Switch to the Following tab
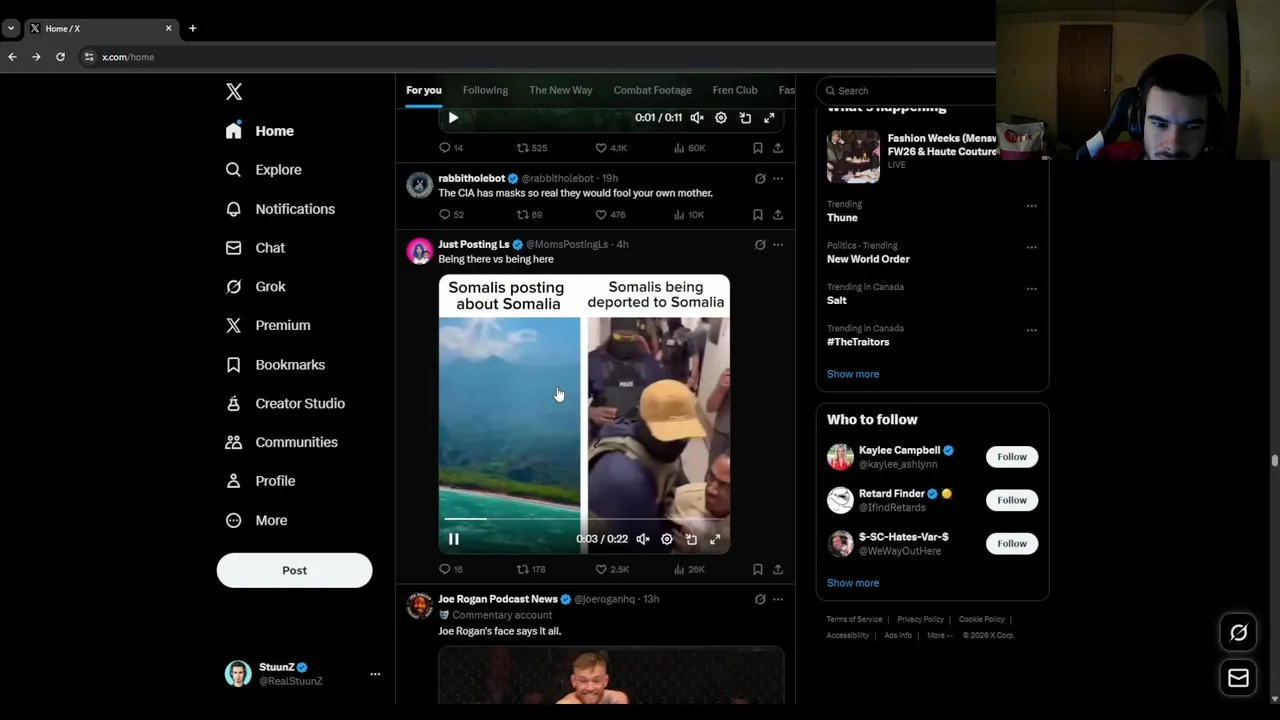The image size is (1280, 720). pos(485,90)
